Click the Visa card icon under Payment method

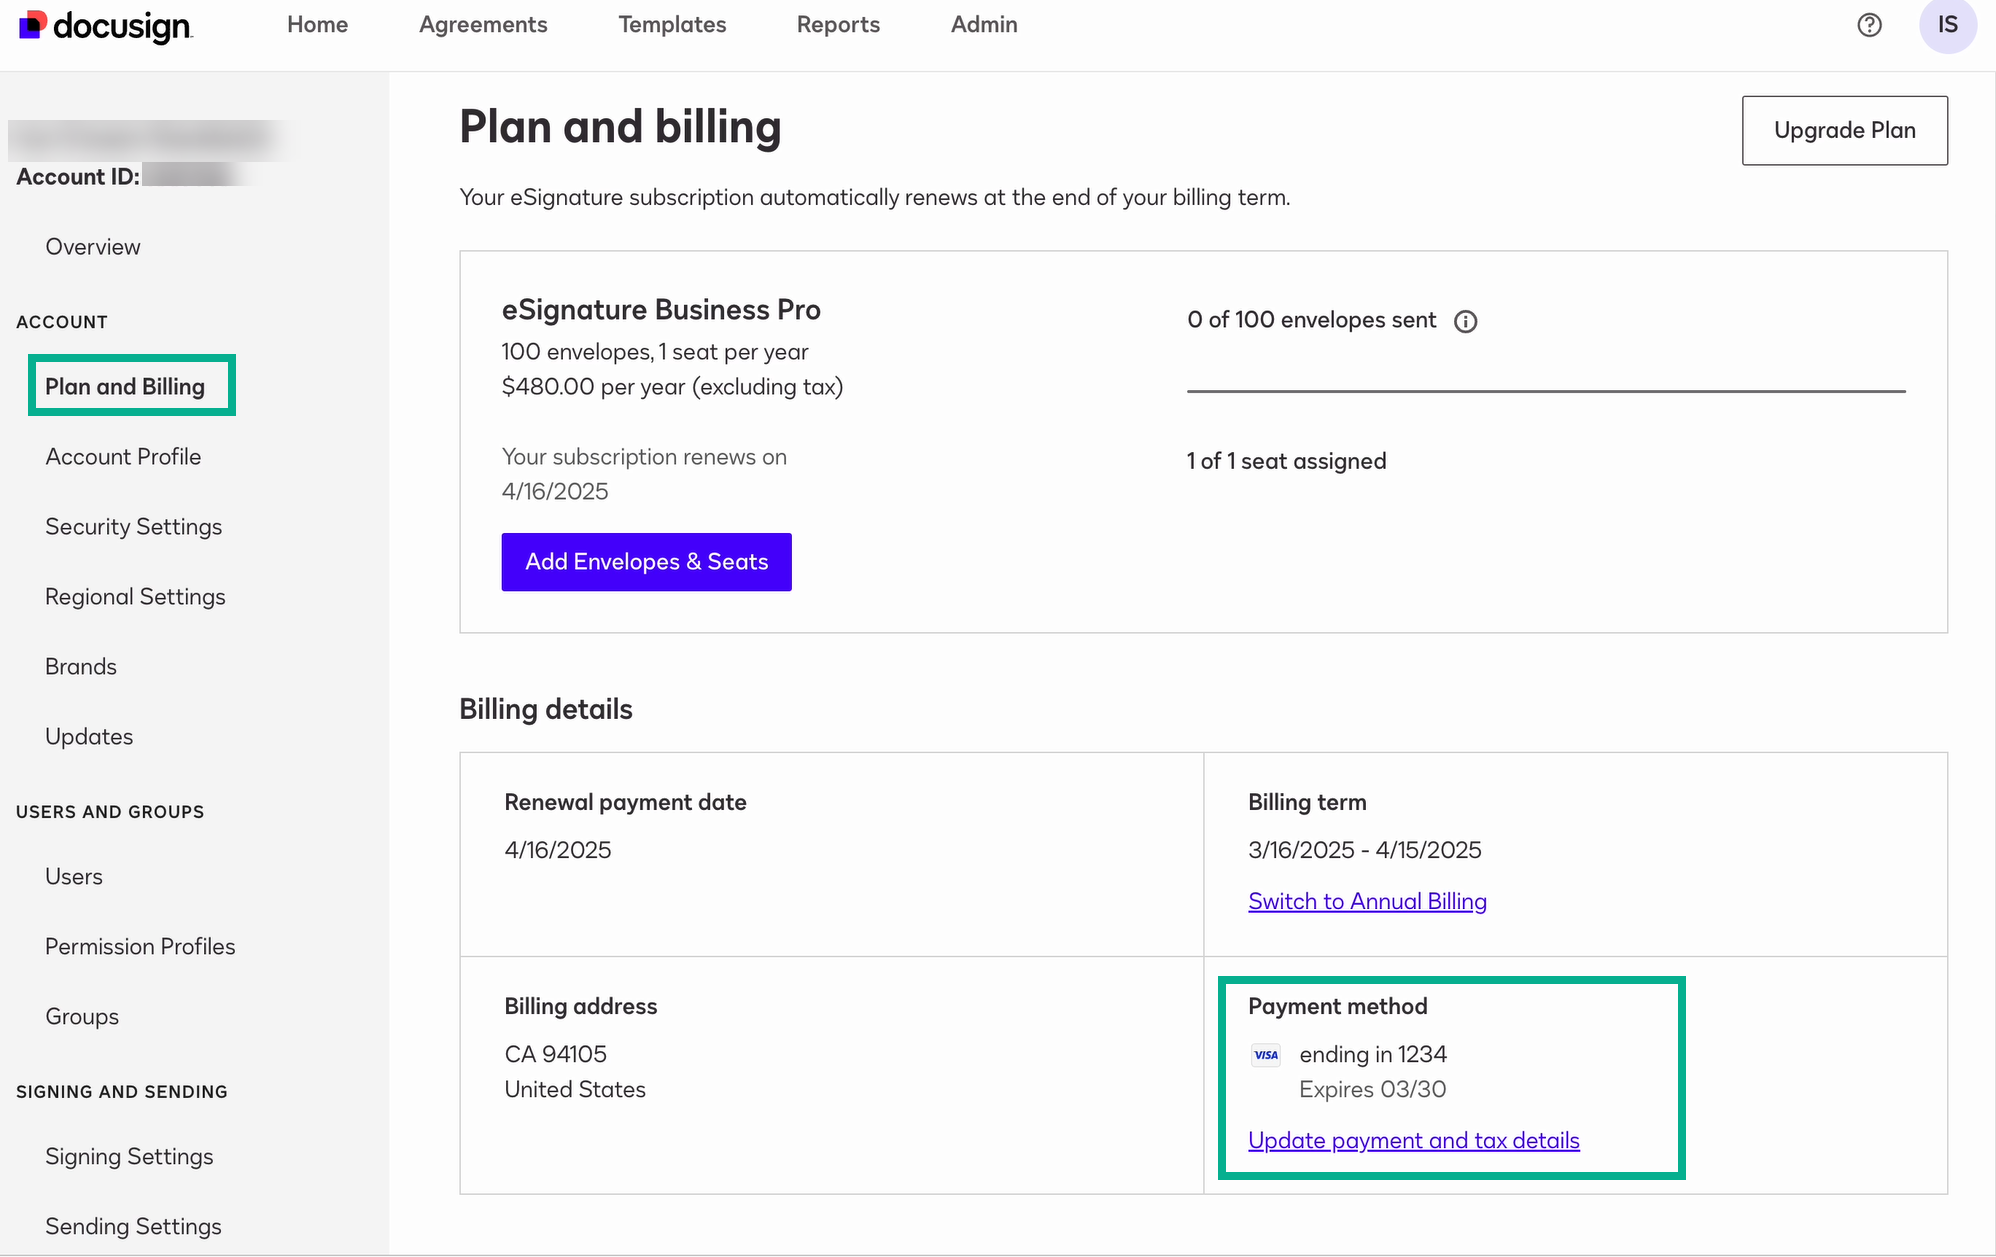coord(1266,1055)
